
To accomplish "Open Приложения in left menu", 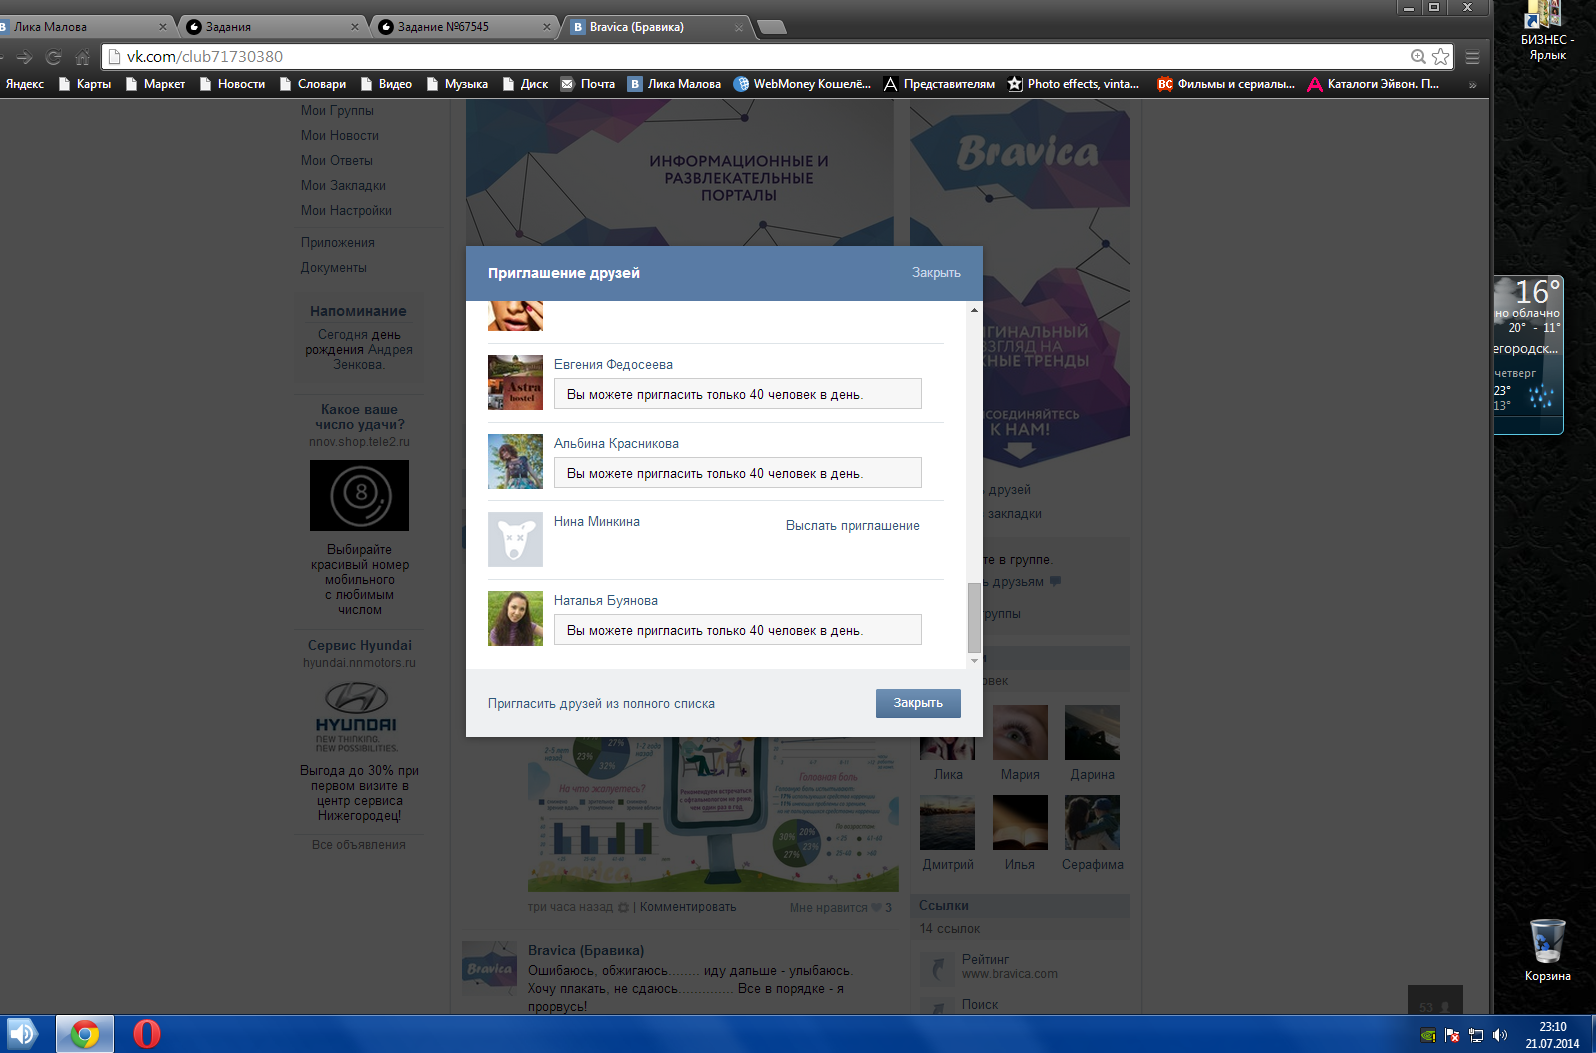I will pyautogui.click(x=337, y=243).
